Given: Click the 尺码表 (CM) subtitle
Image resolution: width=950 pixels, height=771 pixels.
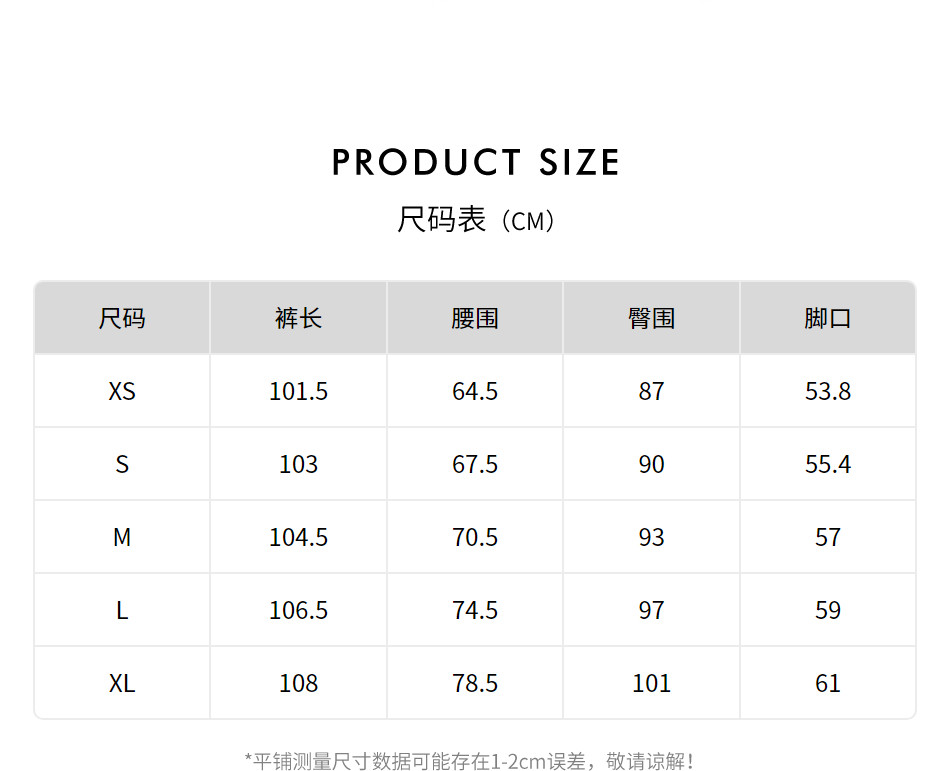Looking at the screenshot, I should pyautogui.click(x=475, y=220).
